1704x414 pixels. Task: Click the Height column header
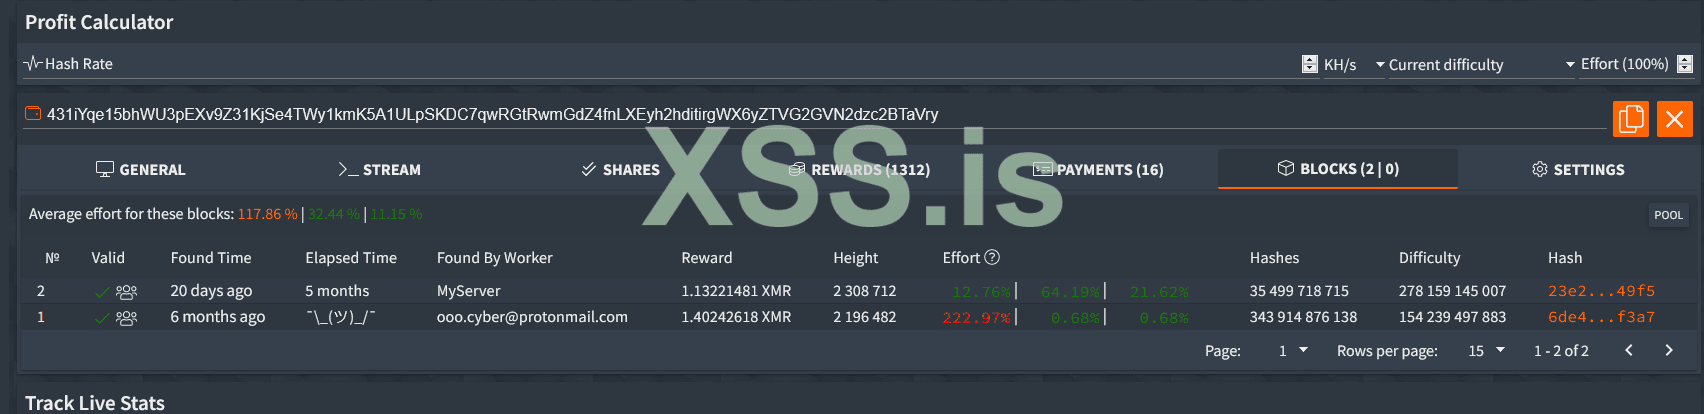856,257
